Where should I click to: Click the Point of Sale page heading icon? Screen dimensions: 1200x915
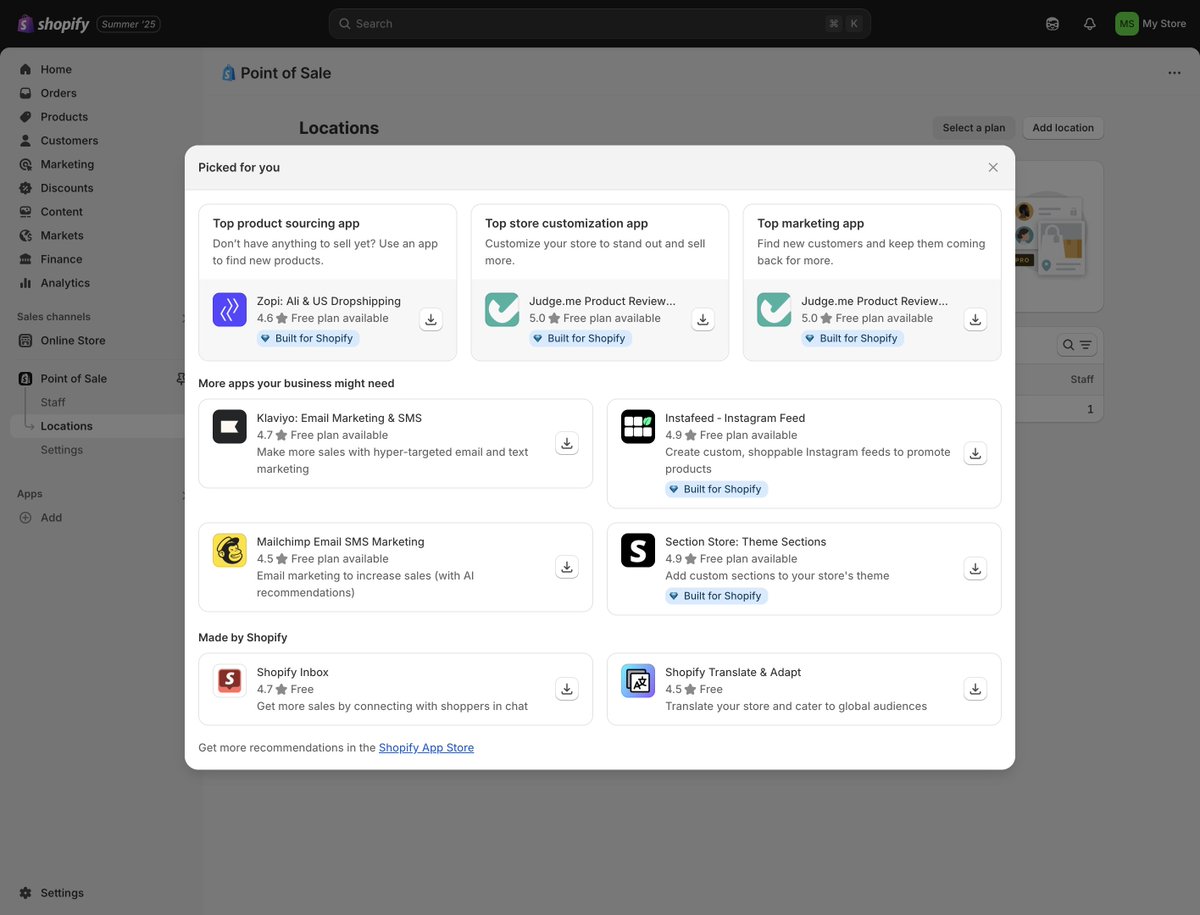coord(229,73)
